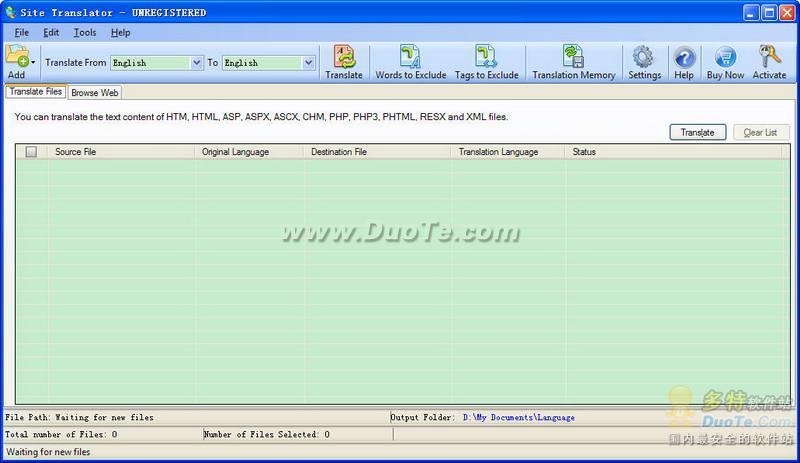Expand the Translate From language dropdown
This screenshot has width=800, height=463.
(196, 63)
